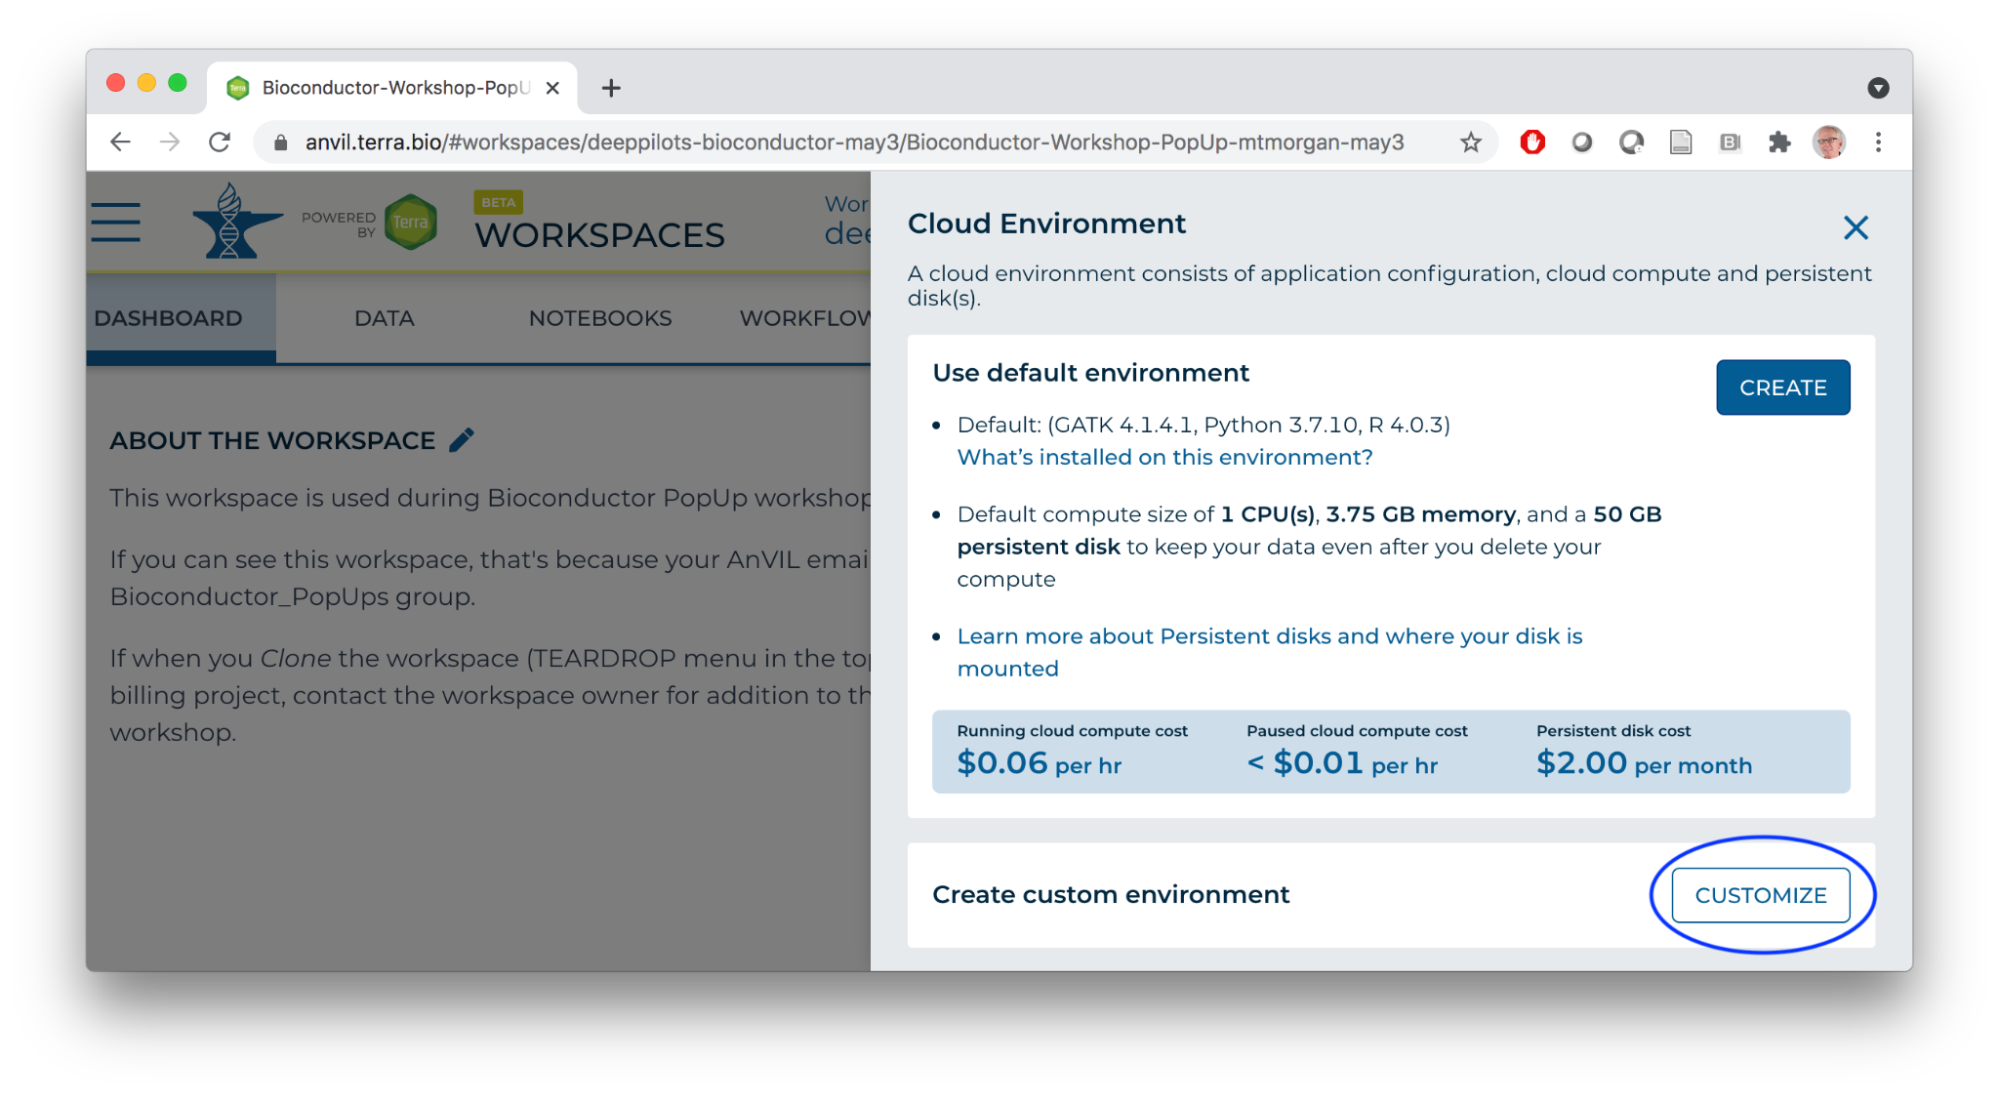Click the browser extensions puzzle icon
Image resolution: width=1999 pixels, height=1095 pixels.
coord(1777,140)
